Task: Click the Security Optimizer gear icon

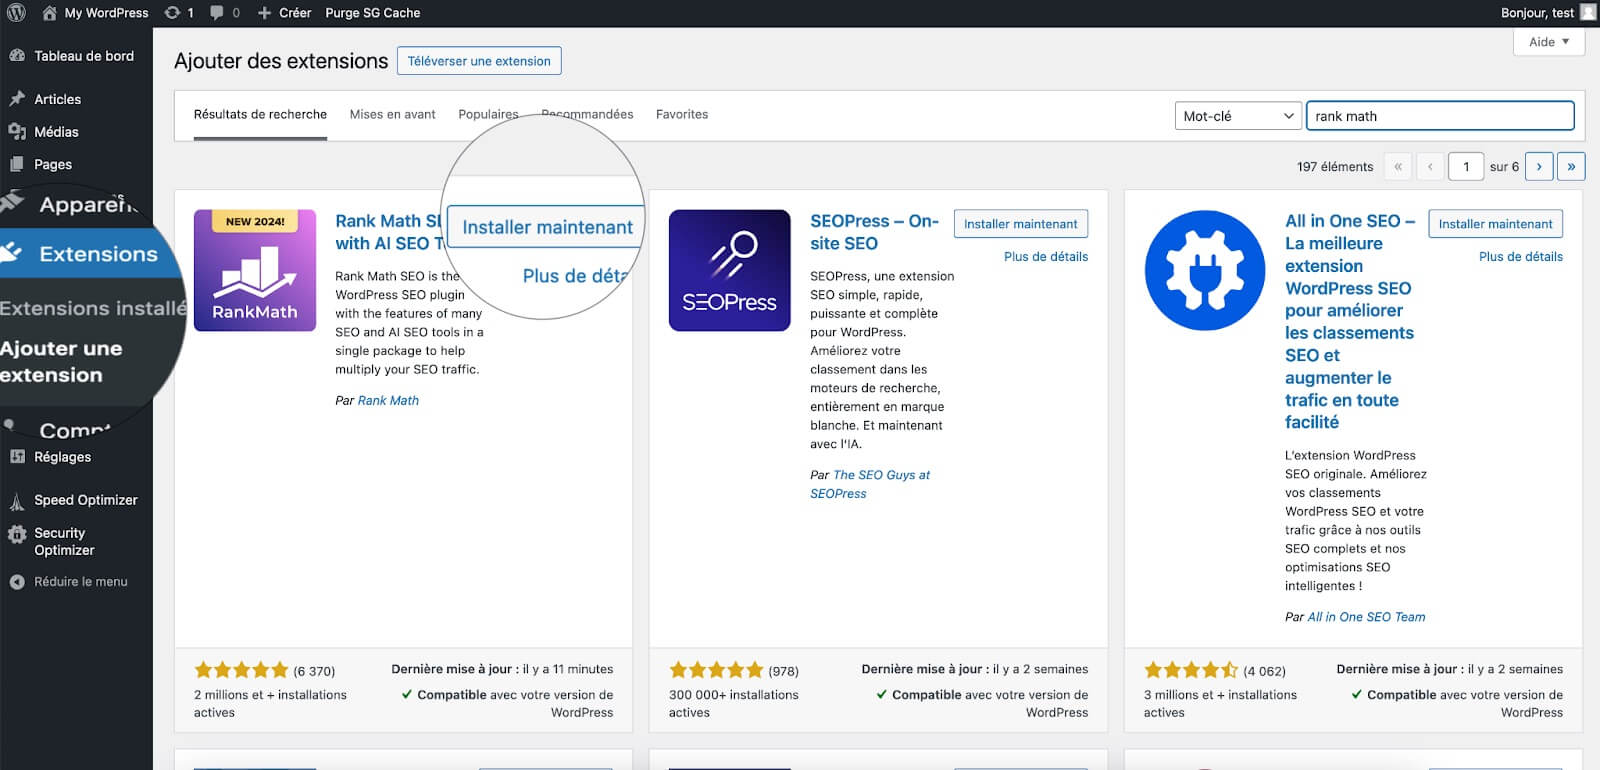Action: coord(17,535)
